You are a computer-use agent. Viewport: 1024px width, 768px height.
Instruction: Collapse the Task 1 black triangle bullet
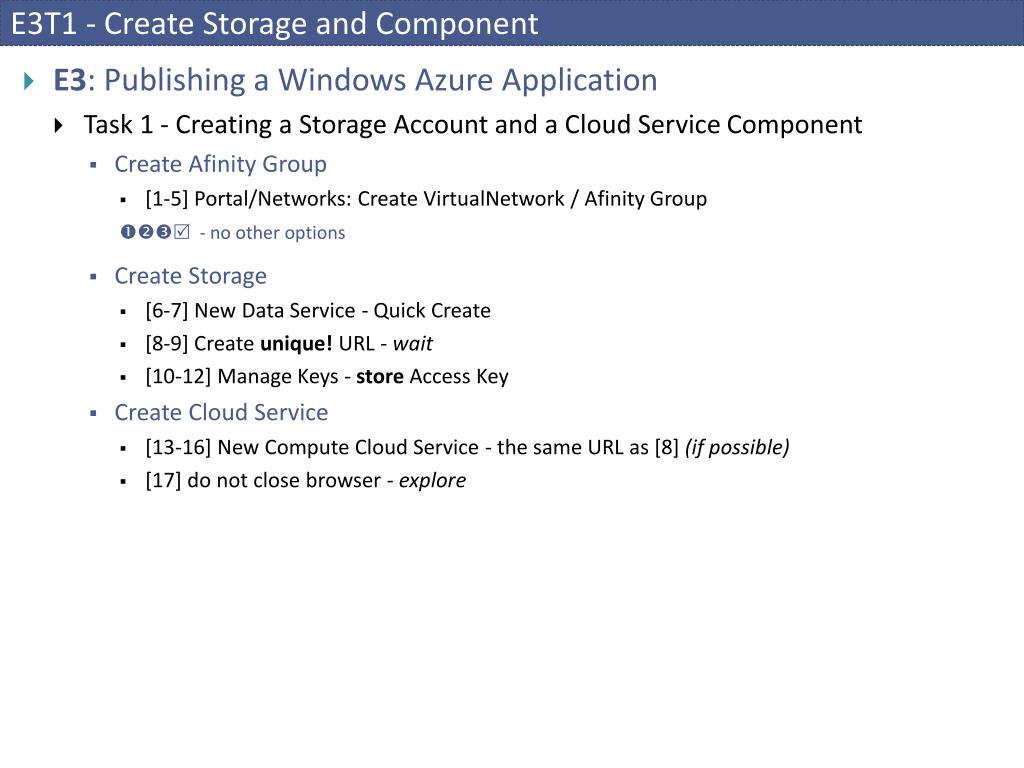click(59, 125)
